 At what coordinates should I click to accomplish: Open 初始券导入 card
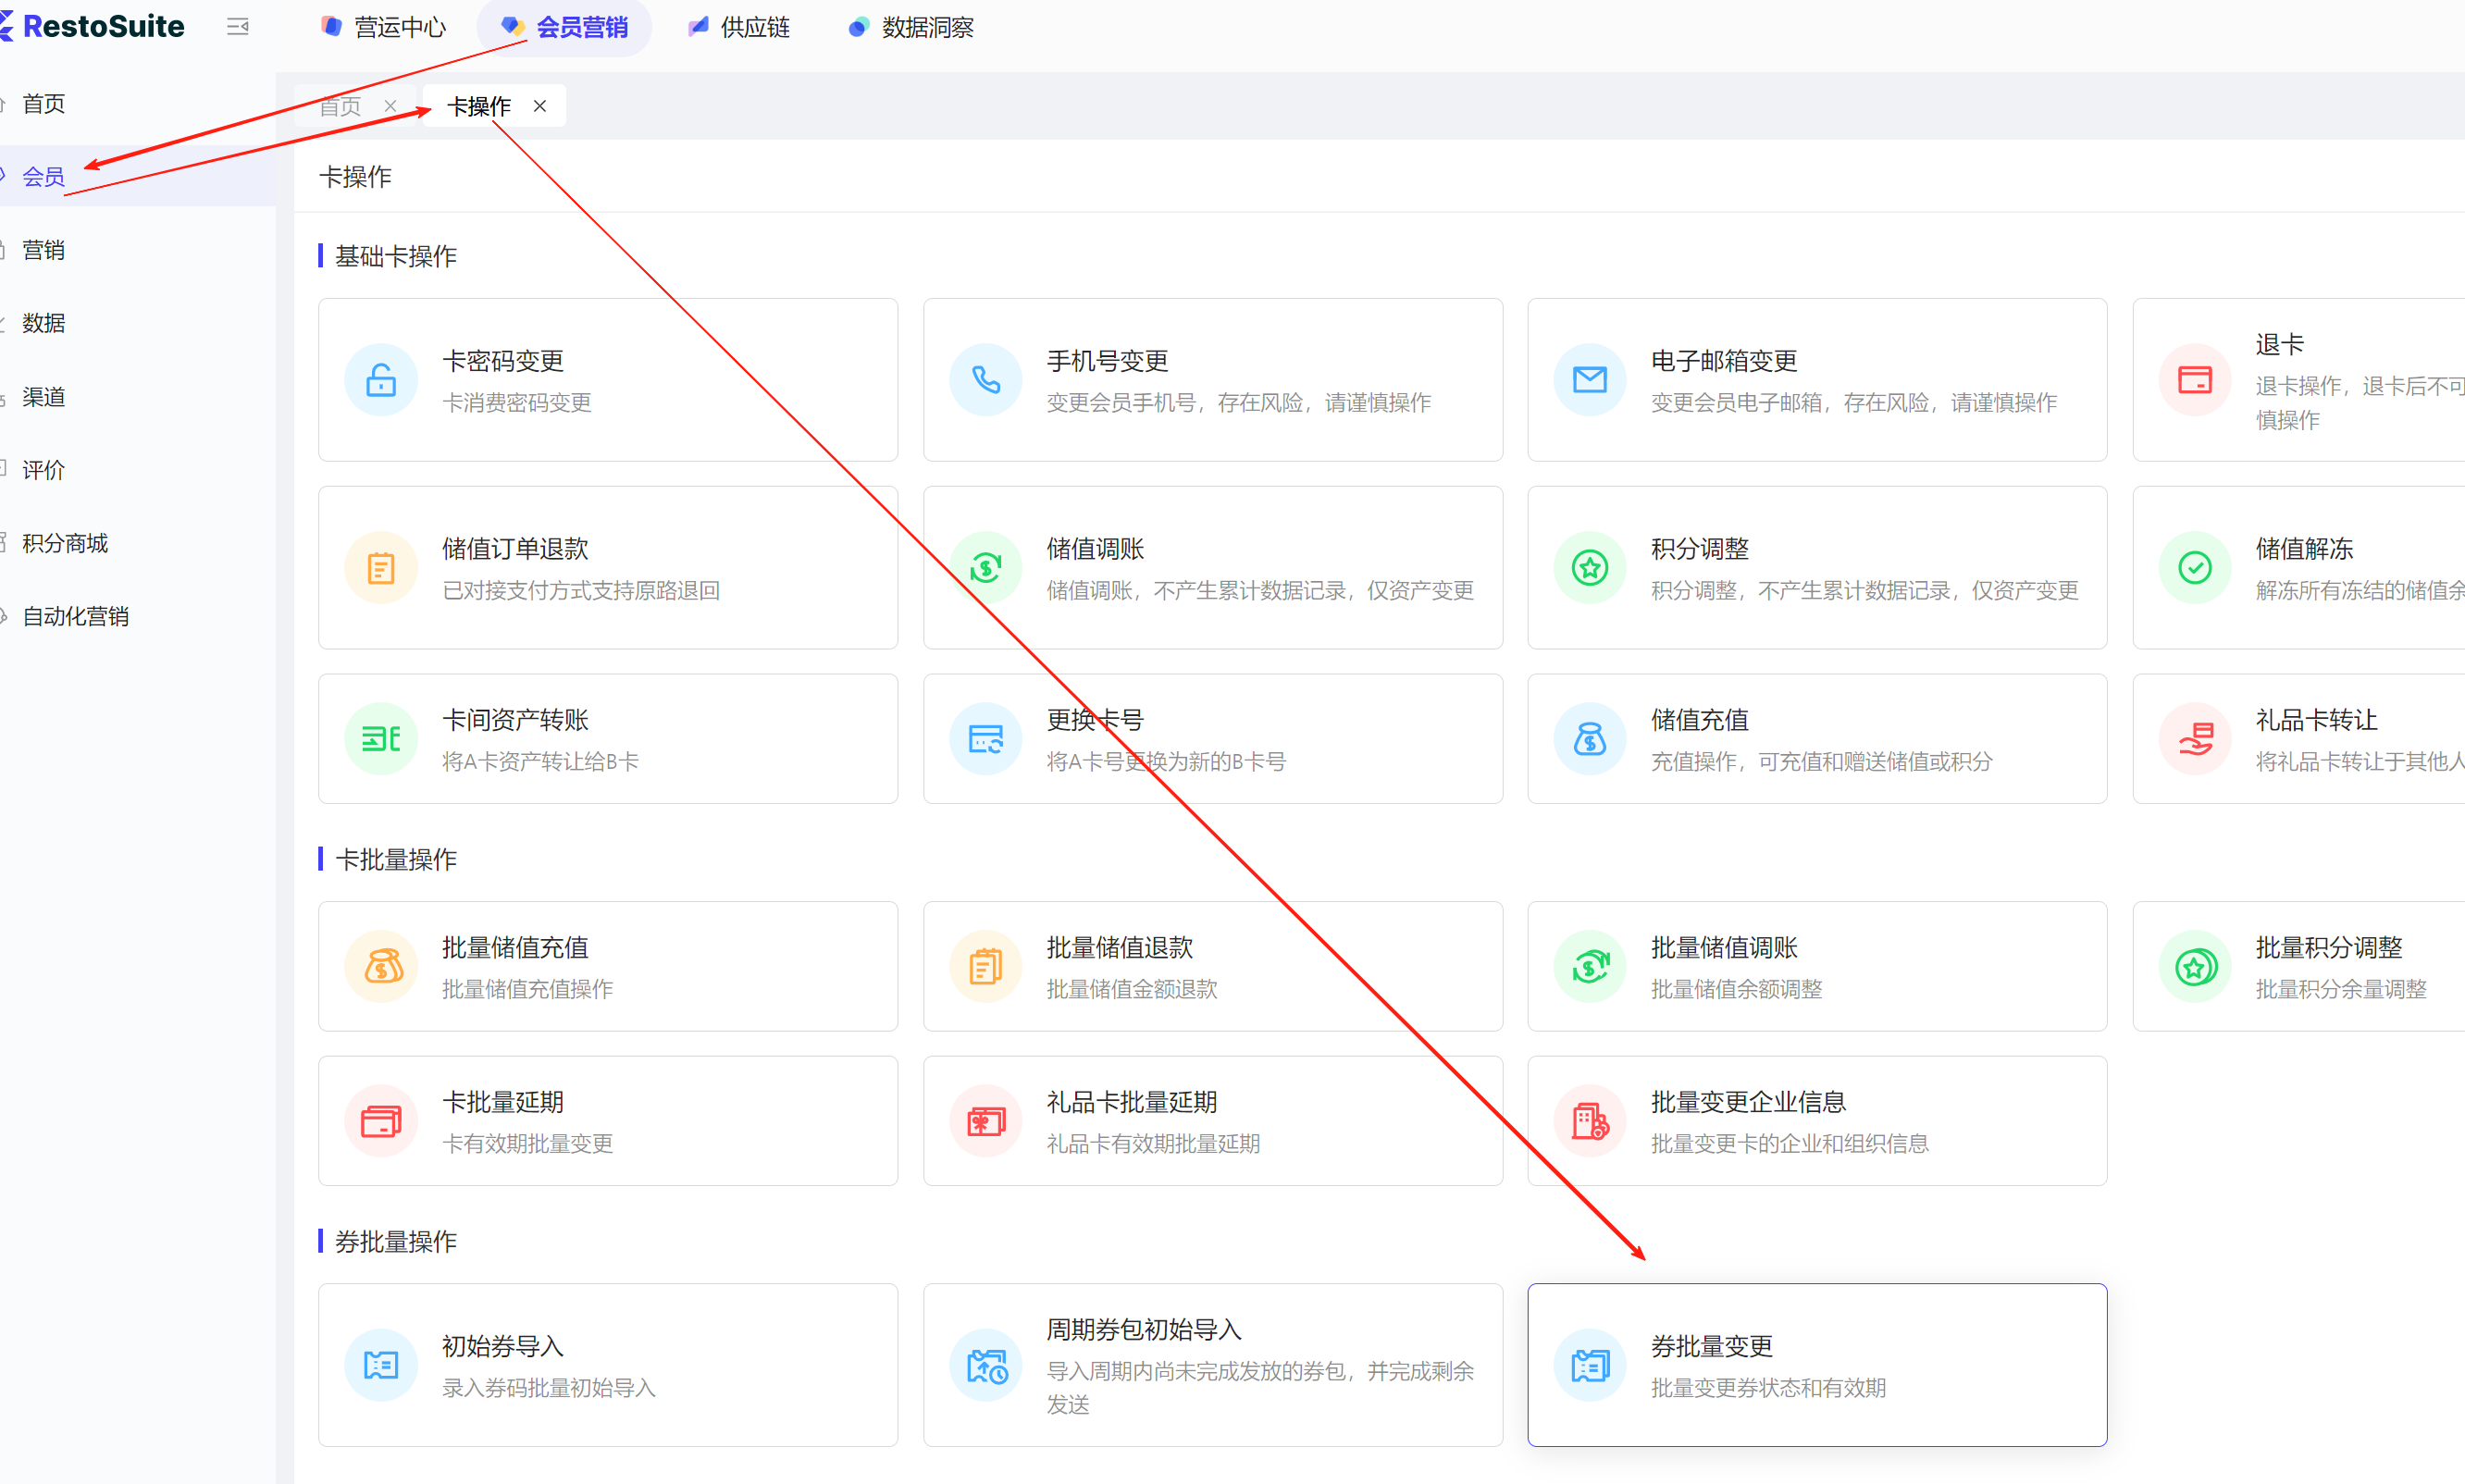click(x=607, y=1365)
